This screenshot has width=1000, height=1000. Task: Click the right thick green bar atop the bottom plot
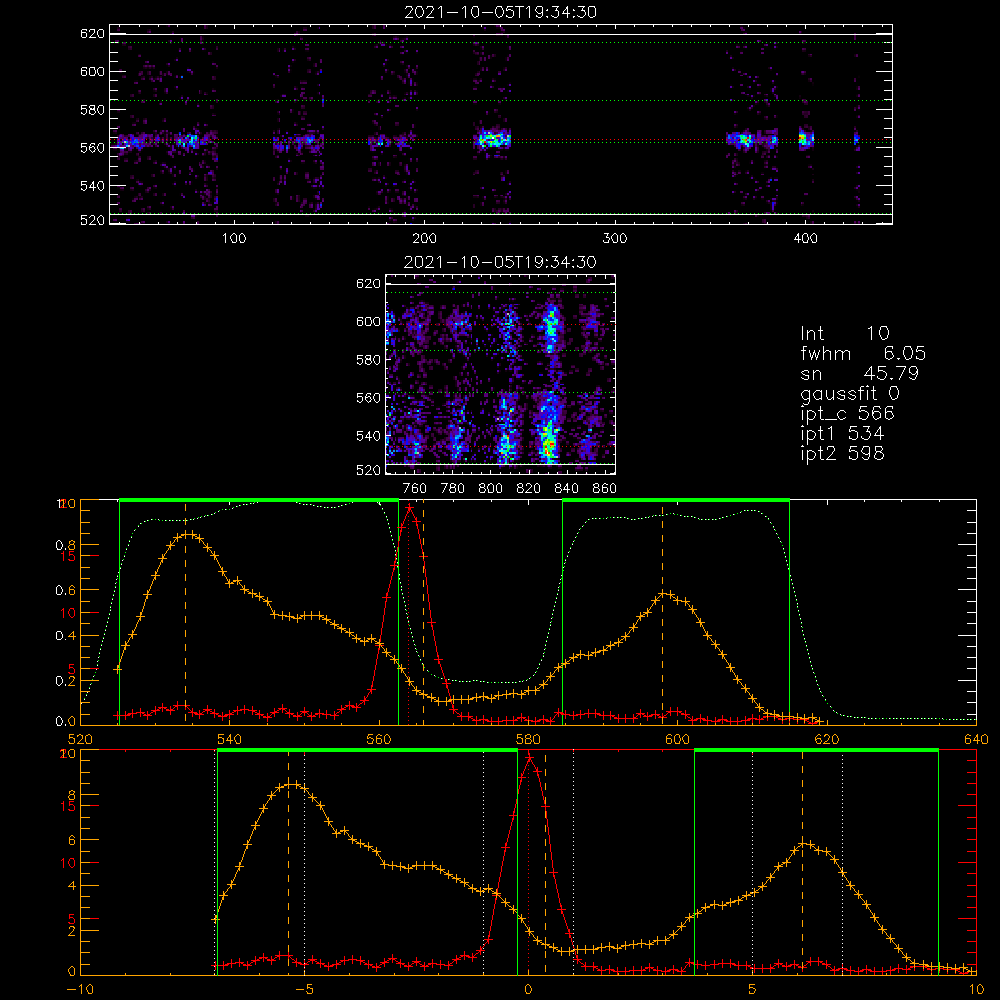pyautogui.click(x=816, y=751)
